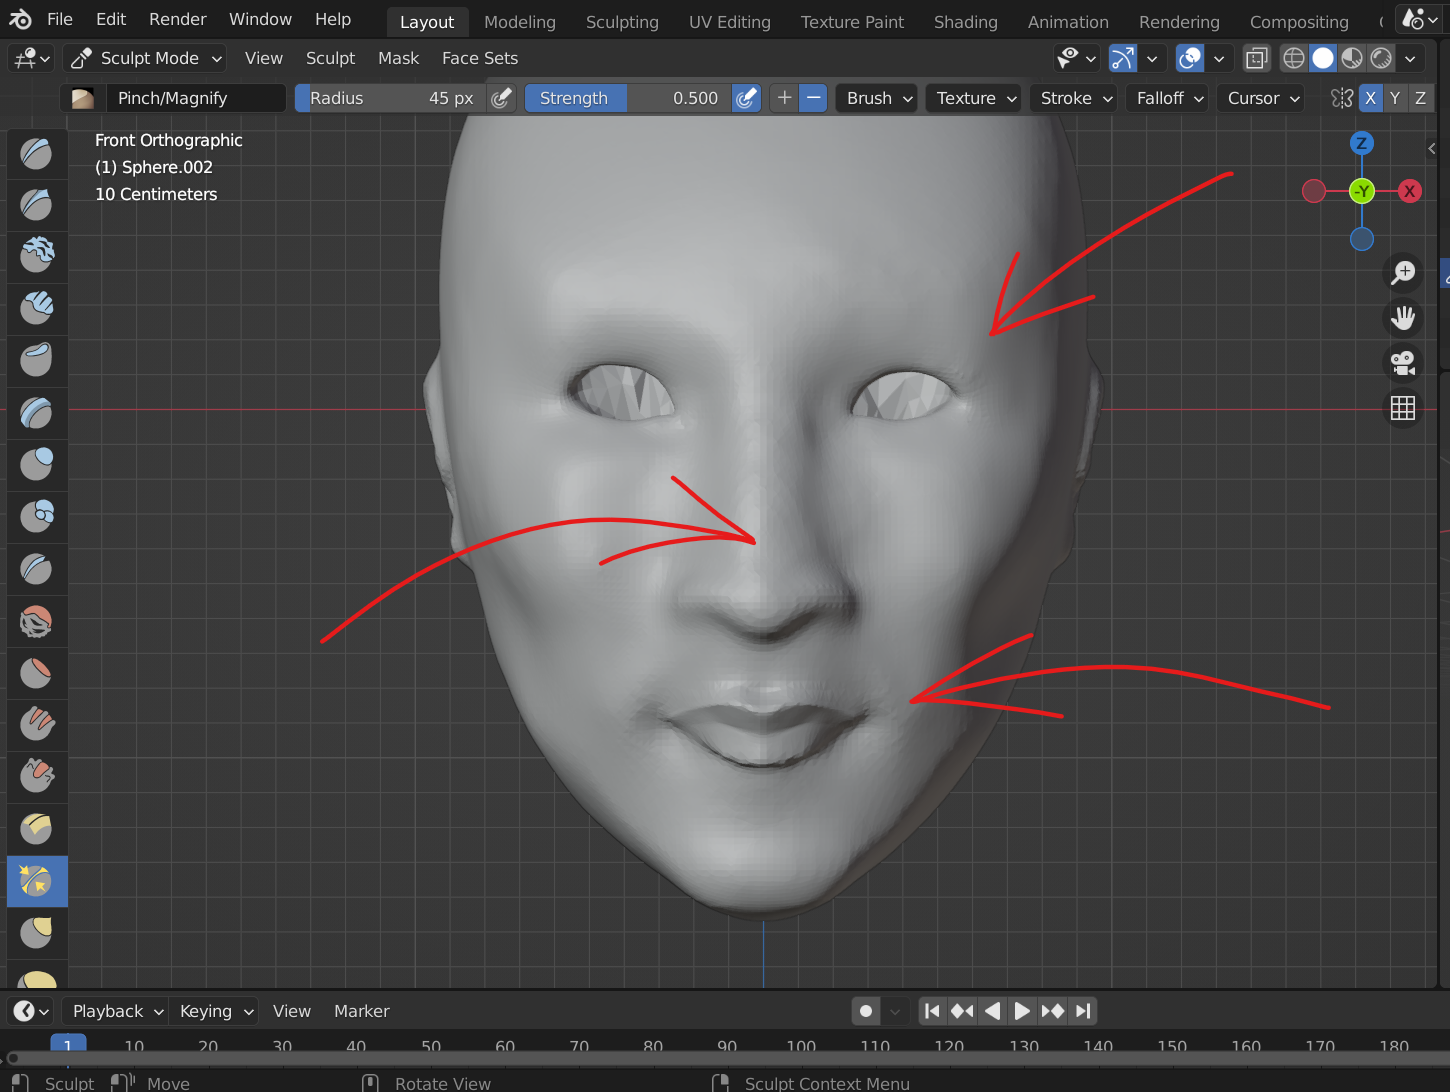Click the pan view hand icon
This screenshot has width=1450, height=1092.
[1403, 318]
